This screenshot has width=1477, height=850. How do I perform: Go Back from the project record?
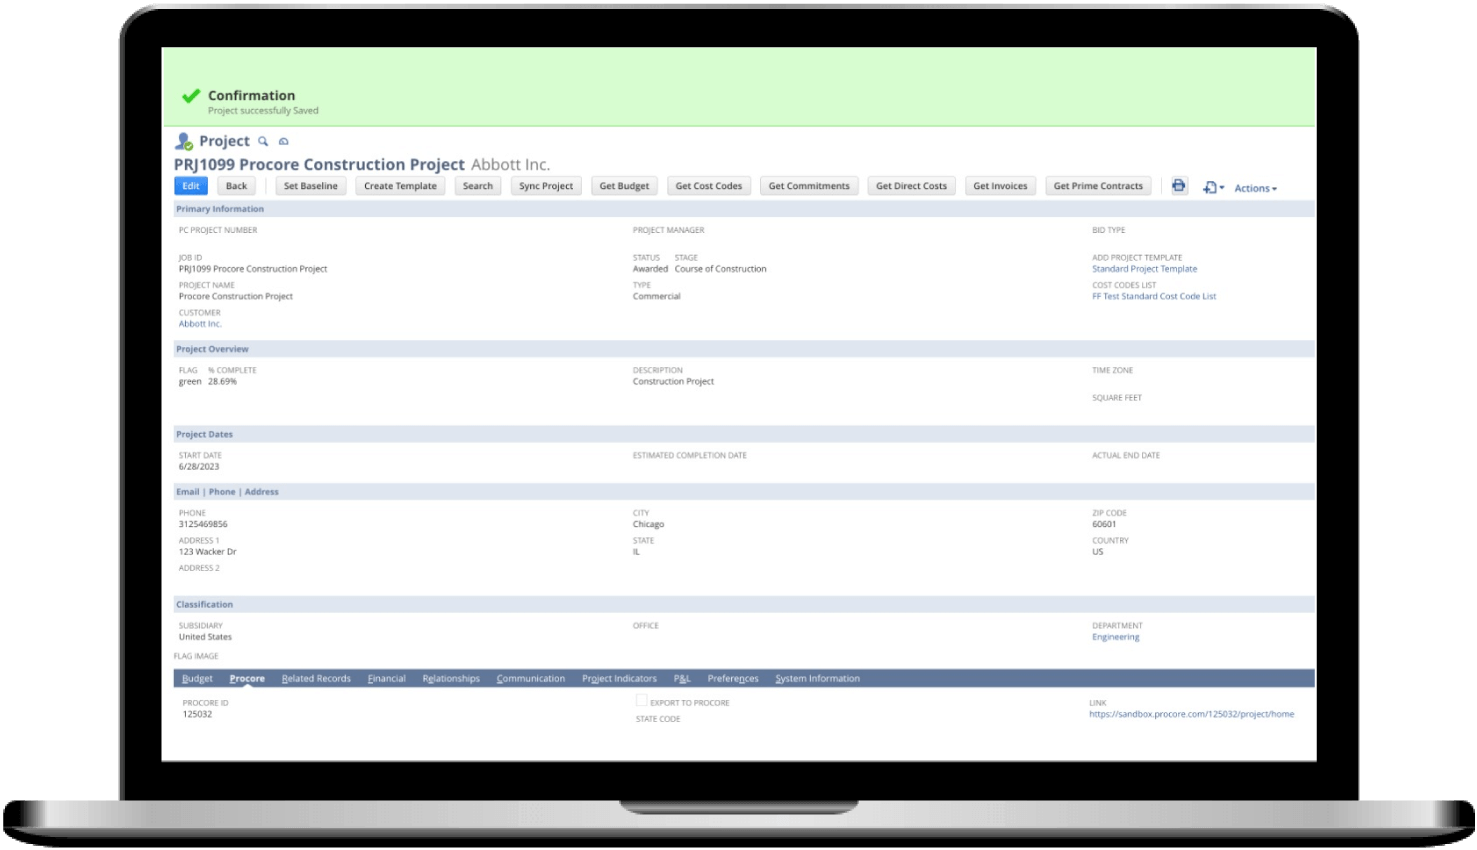pyautogui.click(x=236, y=186)
